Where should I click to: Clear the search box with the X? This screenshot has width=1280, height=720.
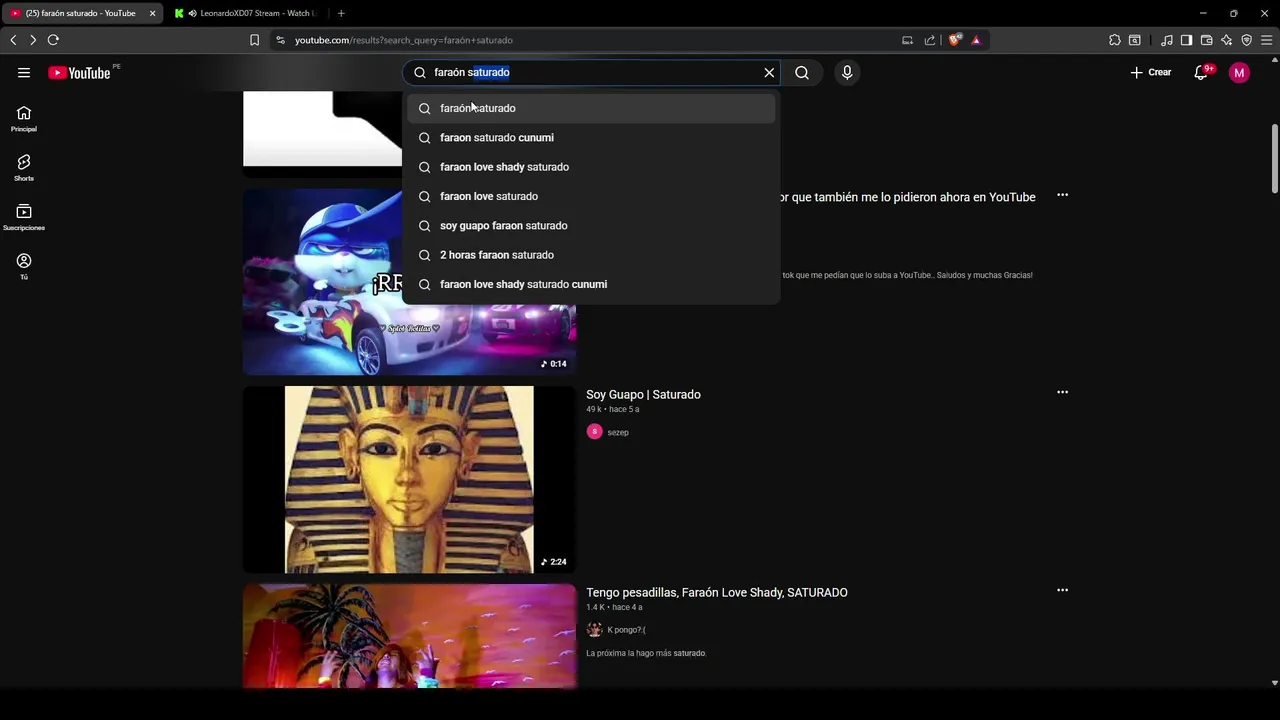click(769, 72)
